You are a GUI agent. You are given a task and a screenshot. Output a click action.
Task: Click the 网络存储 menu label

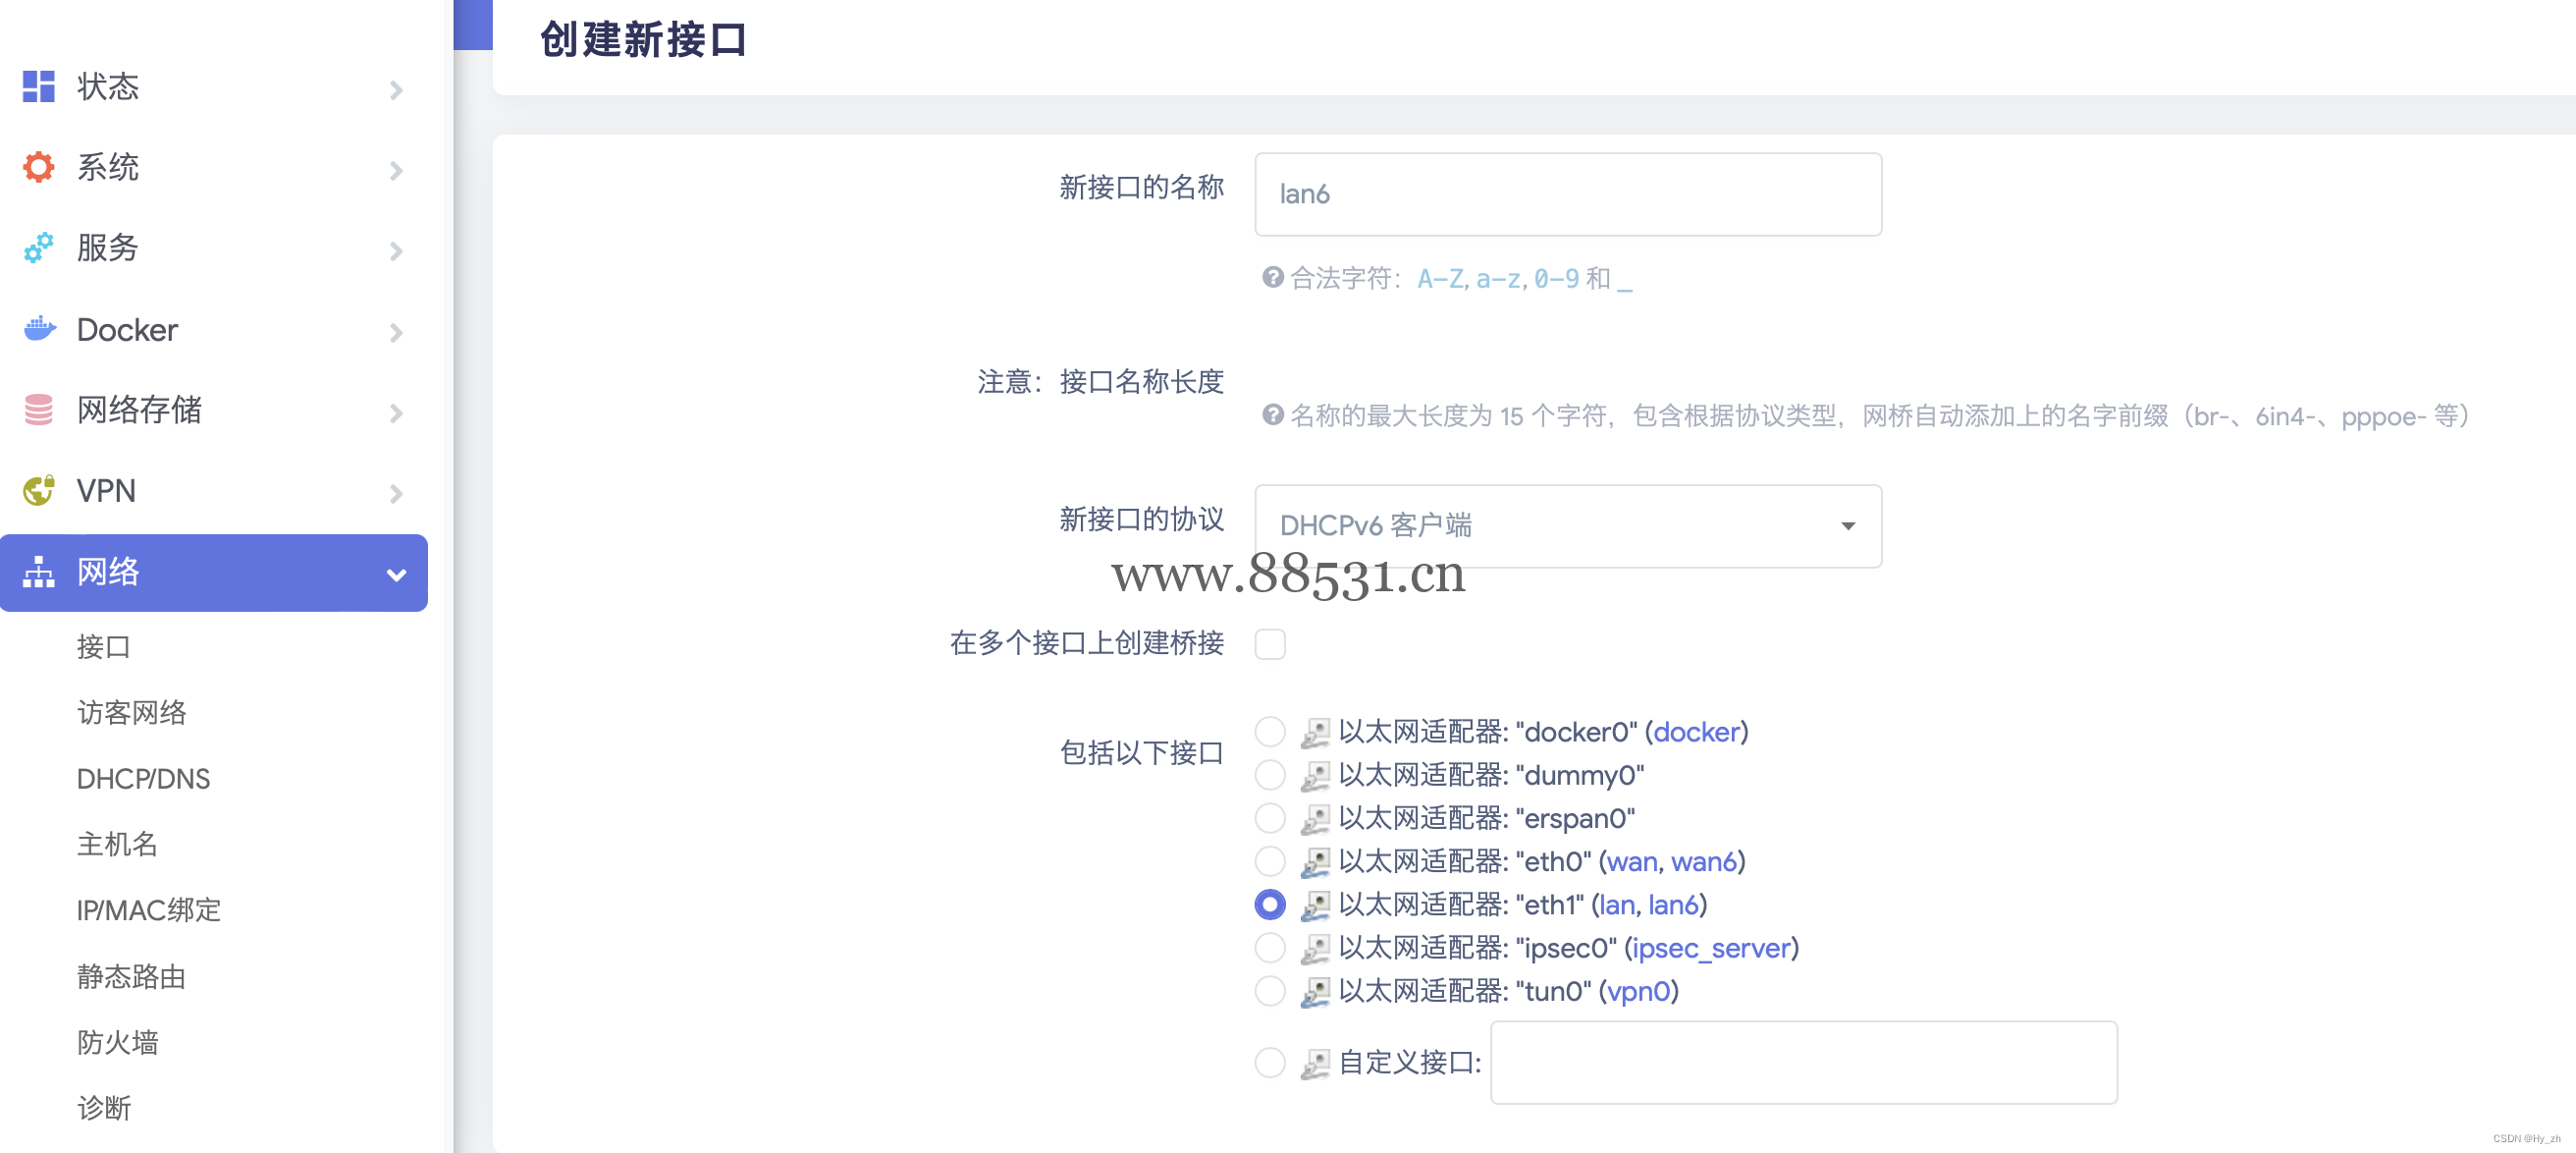[139, 410]
